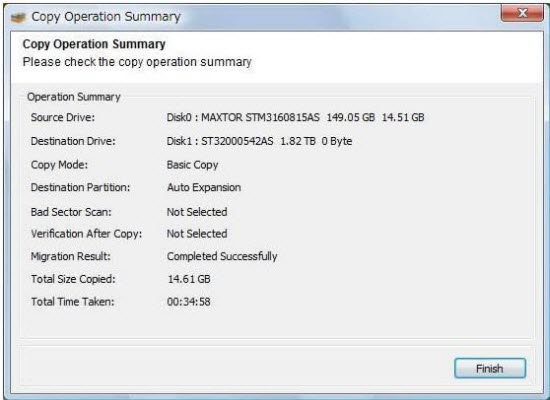The height and width of the screenshot is (400, 550).
Task: Click the 14.61 GB total size copied value
Action: coord(189,279)
